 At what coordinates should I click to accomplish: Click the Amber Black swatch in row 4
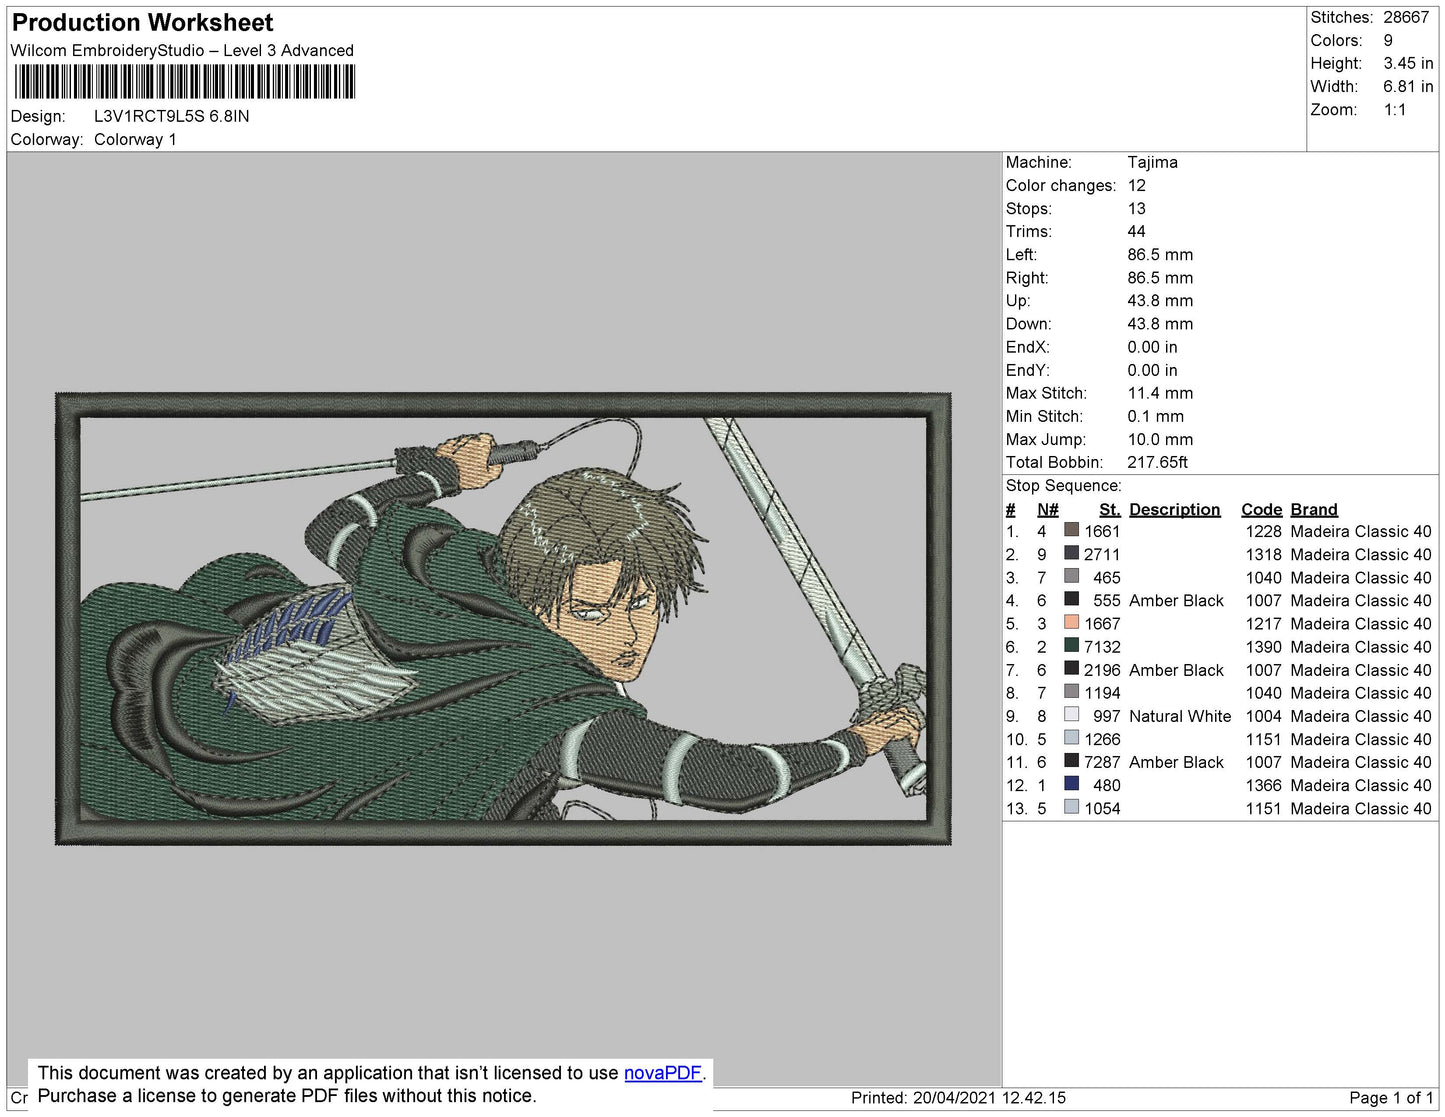coord(1071,600)
